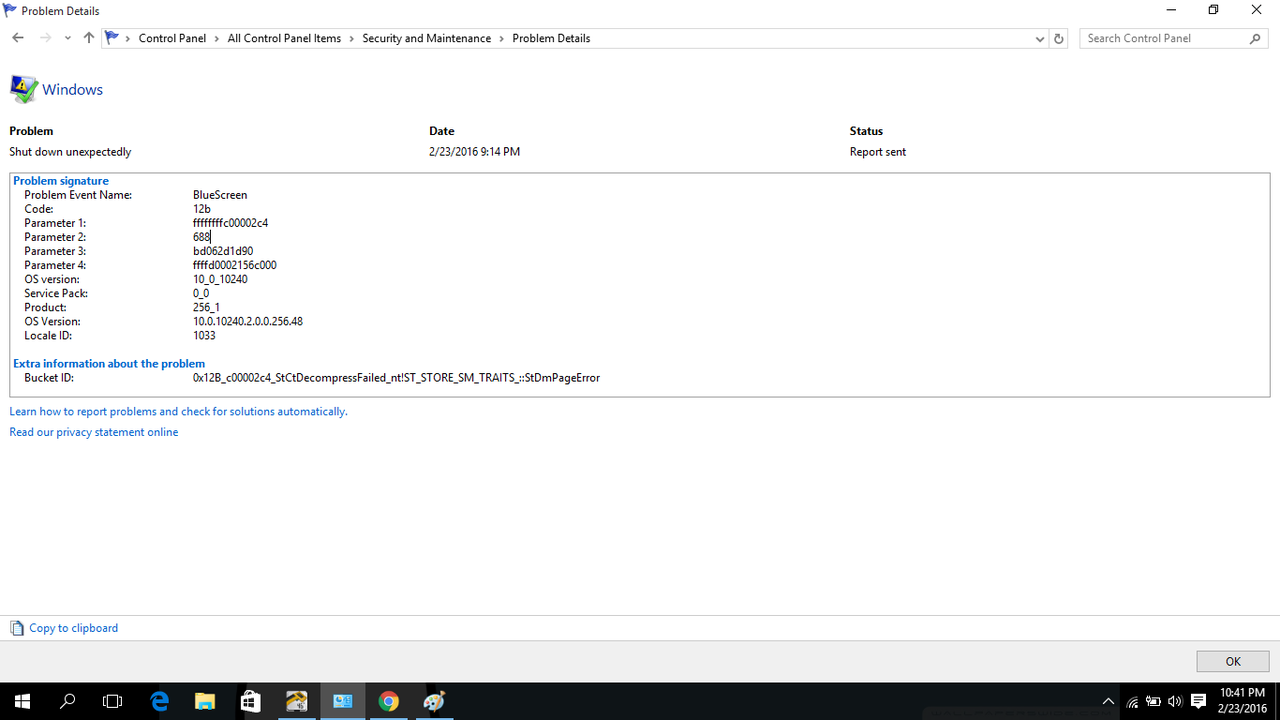The height and width of the screenshot is (720, 1280).
Task: Show hidden system tray icons
Action: click(x=1108, y=701)
